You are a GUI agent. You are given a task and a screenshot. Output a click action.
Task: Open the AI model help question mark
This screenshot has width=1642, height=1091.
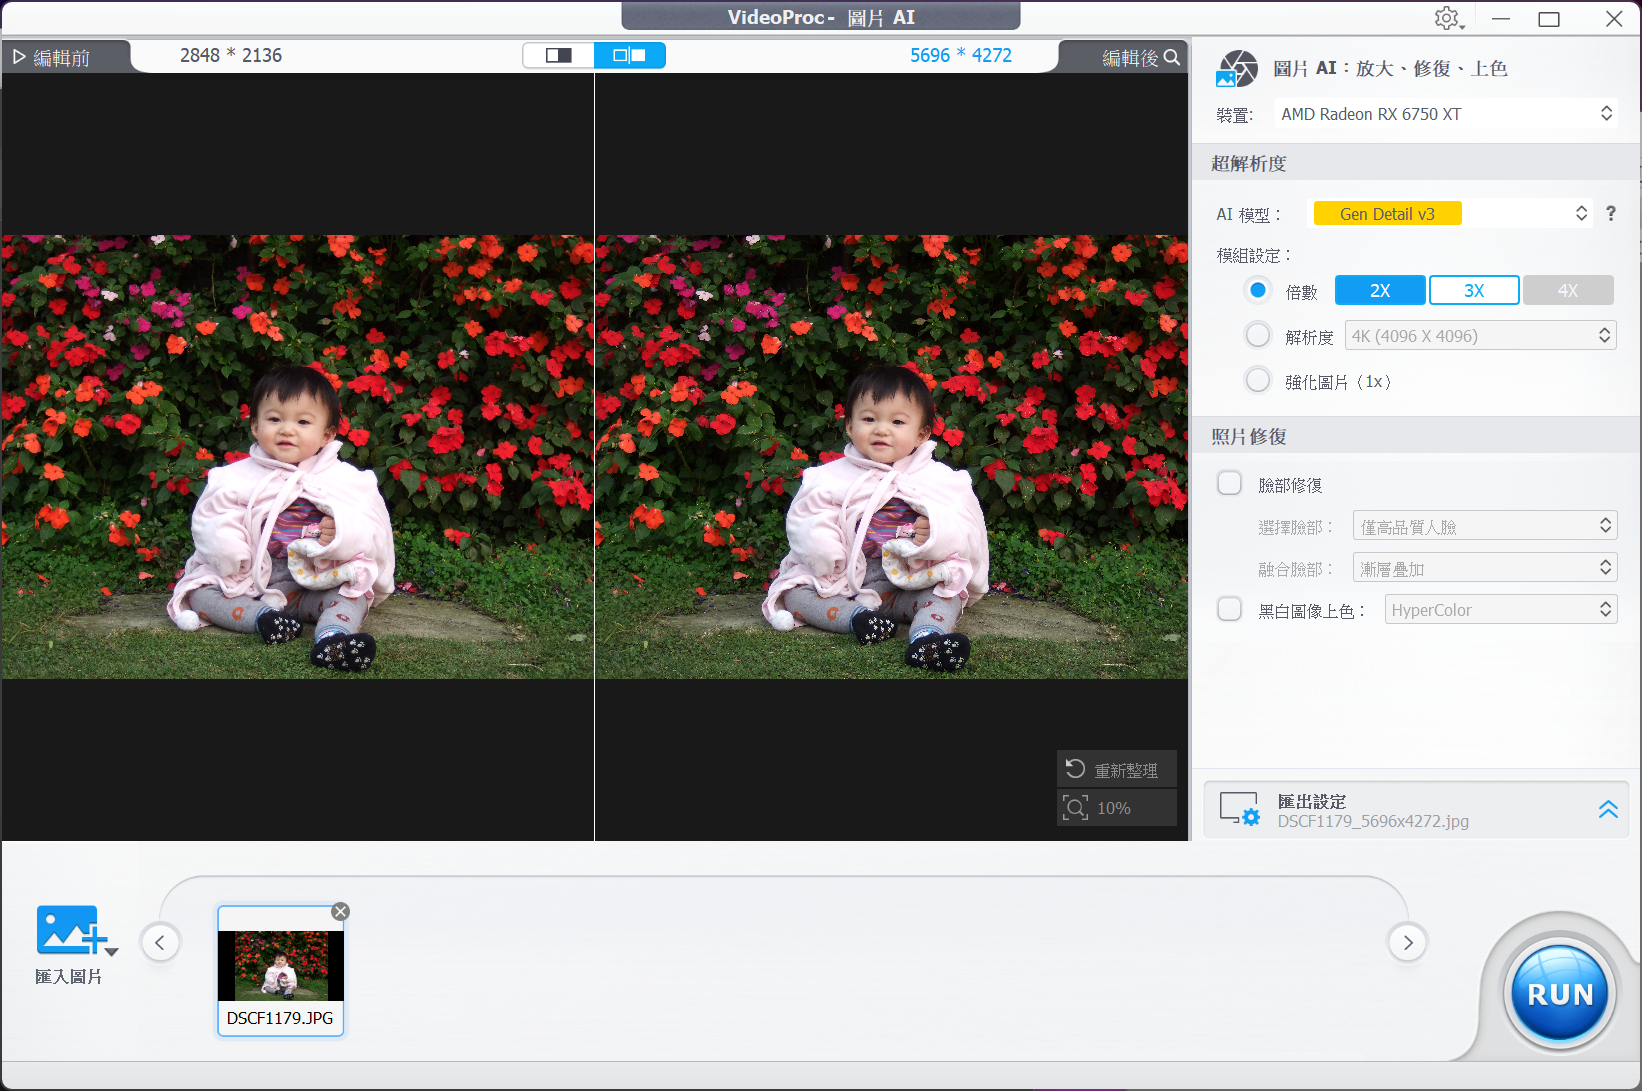pyautogui.click(x=1610, y=213)
